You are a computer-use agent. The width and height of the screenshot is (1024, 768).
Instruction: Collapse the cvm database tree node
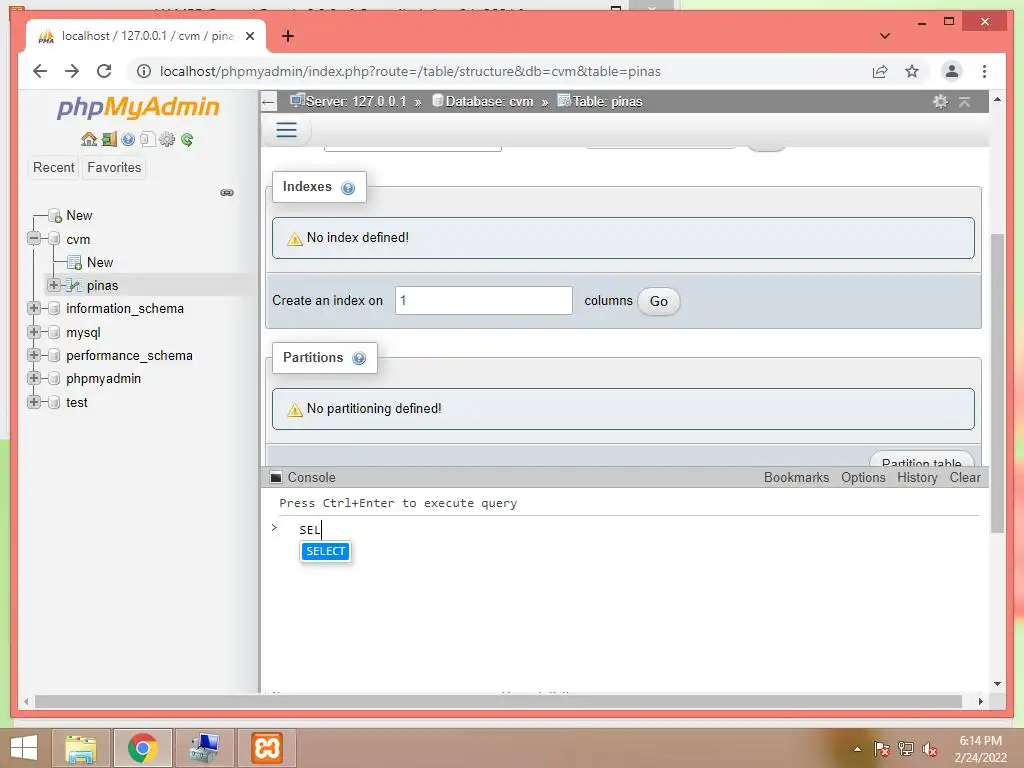coord(34,238)
